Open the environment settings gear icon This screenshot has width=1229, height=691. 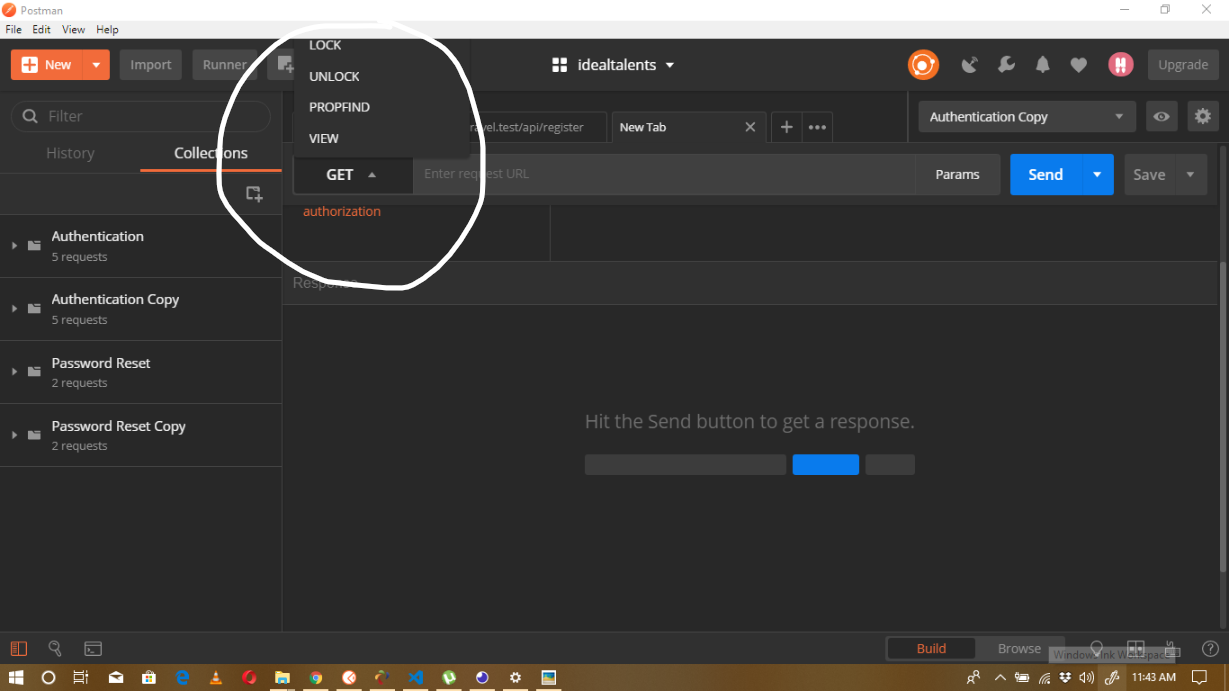click(x=1202, y=116)
